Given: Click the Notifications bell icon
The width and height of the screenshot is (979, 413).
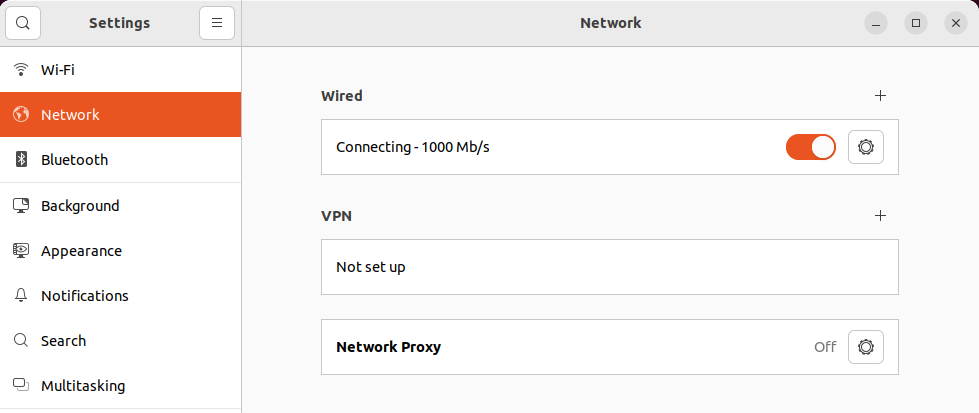Looking at the screenshot, I should click(x=20, y=296).
